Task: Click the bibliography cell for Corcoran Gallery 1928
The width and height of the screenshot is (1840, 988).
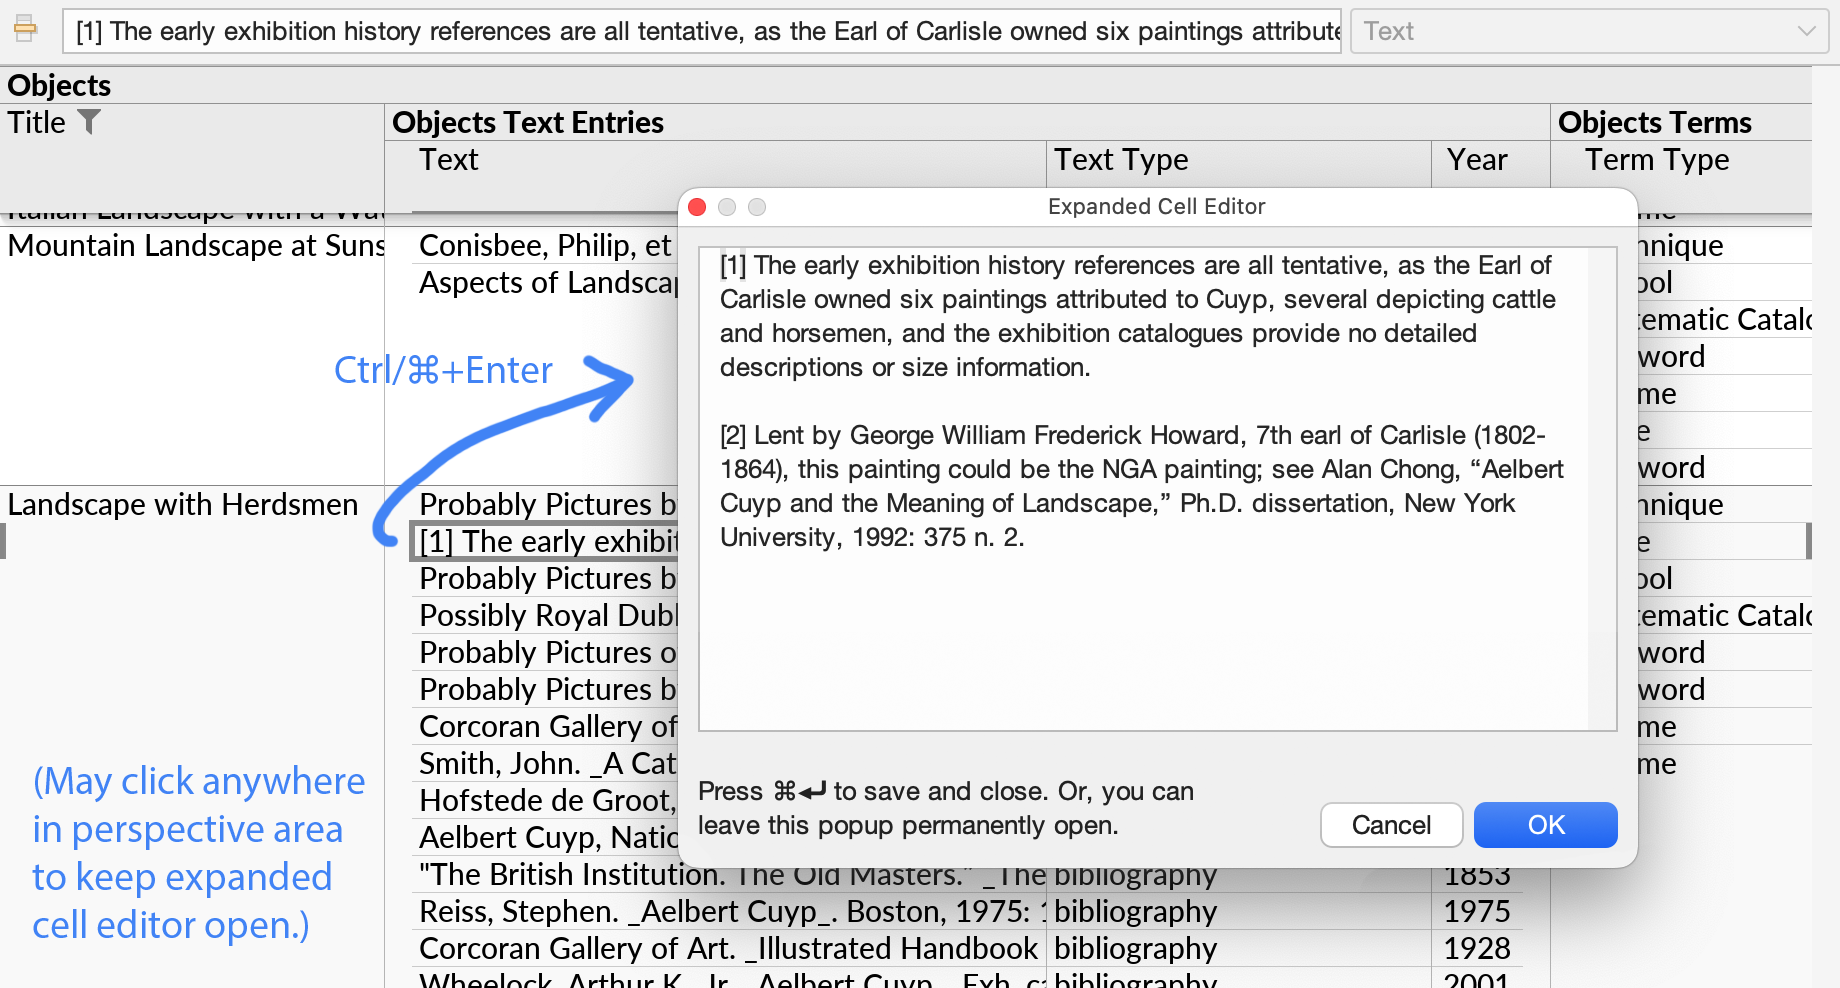Action: click(1136, 948)
